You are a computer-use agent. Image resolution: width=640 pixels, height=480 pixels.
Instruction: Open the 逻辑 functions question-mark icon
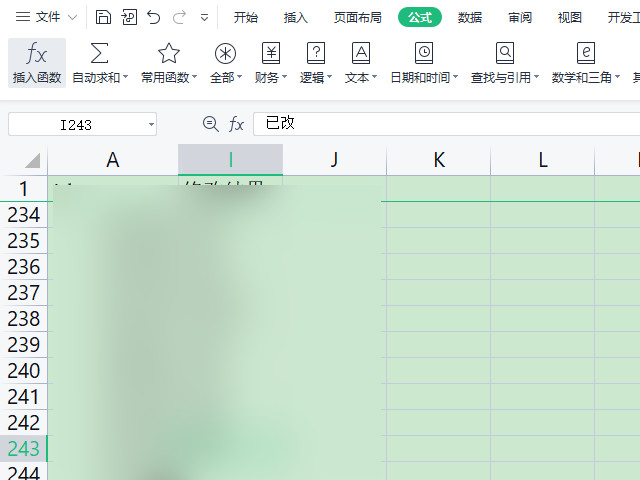point(316,53)
